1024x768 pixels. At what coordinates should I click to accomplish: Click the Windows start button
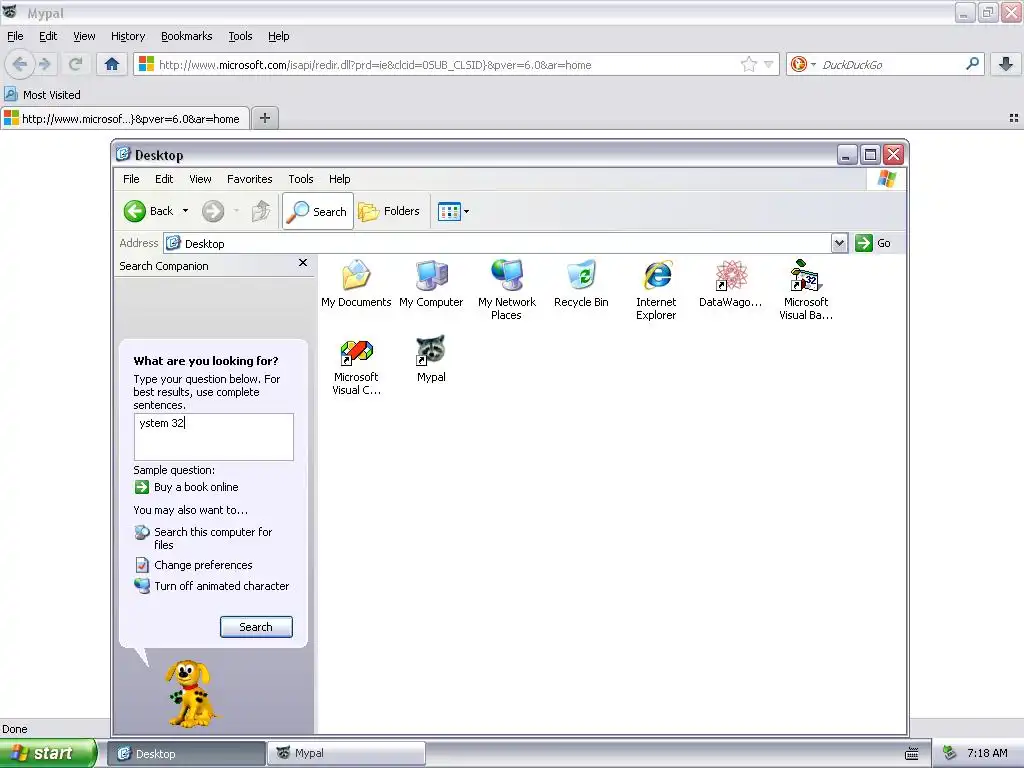tap(48, 753)
